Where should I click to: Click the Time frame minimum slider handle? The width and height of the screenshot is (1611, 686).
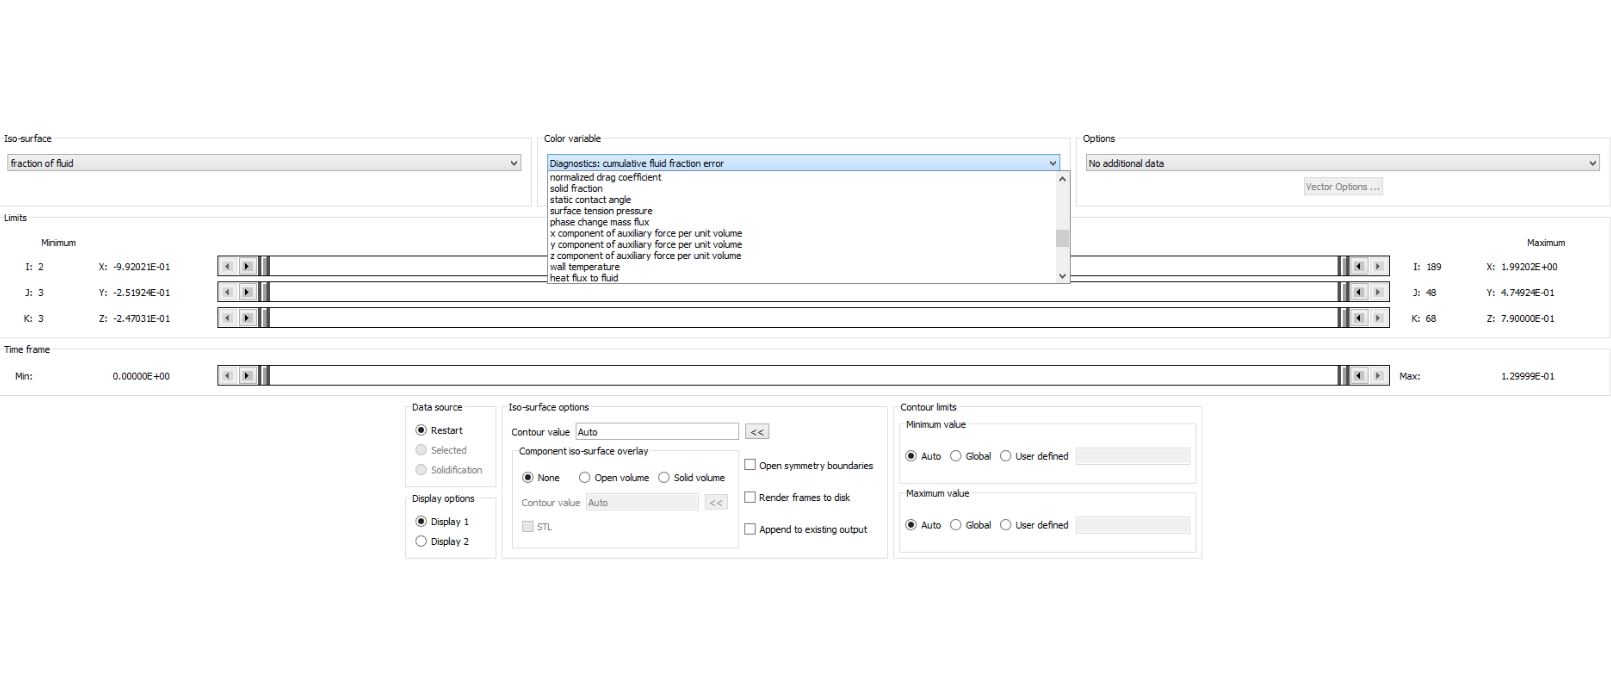[x=265, y=376]
